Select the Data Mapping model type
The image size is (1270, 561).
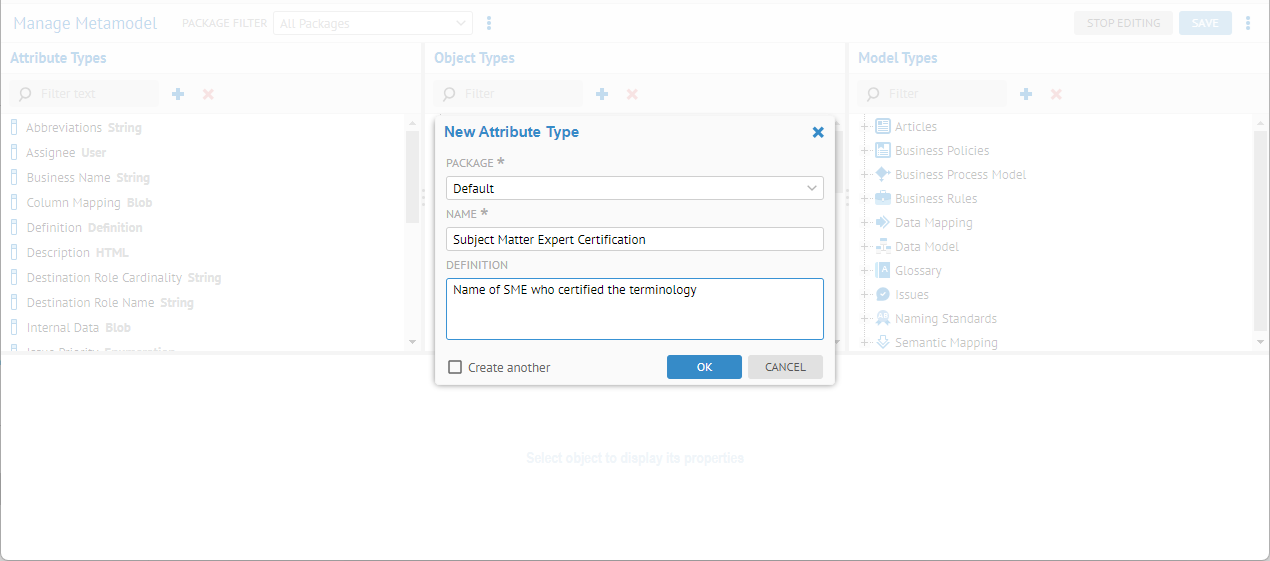click(933, 223)
